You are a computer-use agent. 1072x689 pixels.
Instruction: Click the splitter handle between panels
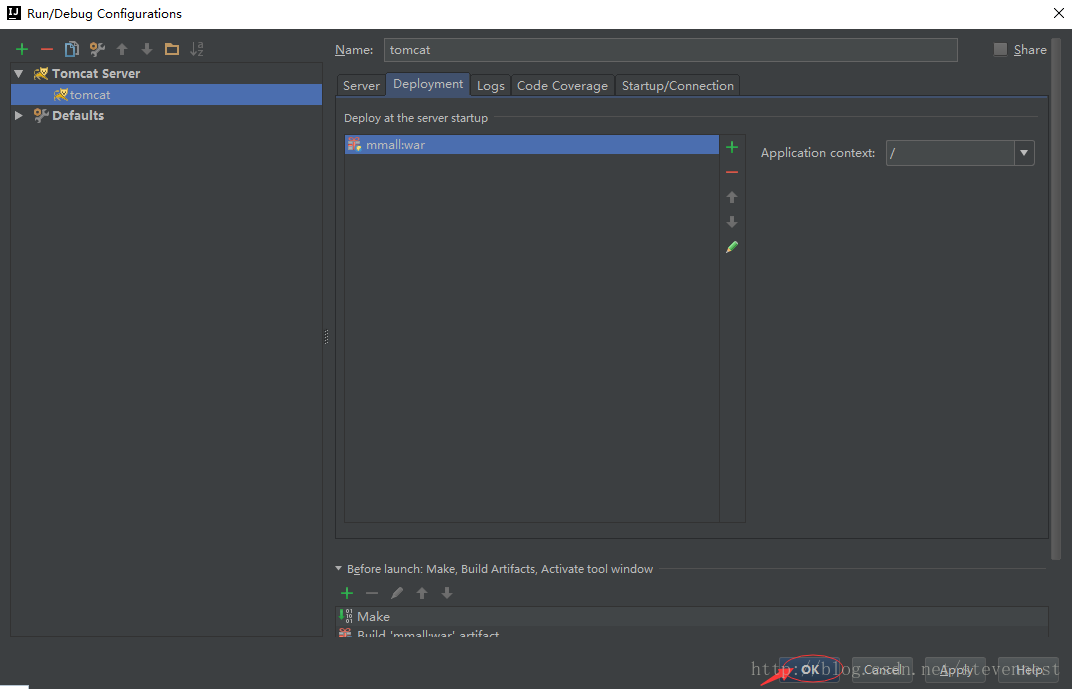click(x=326, y=336)
